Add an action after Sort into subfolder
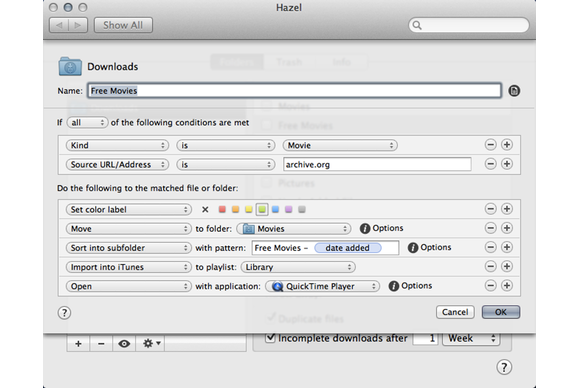Screen dimensions: 580x388 coord(507,247)
